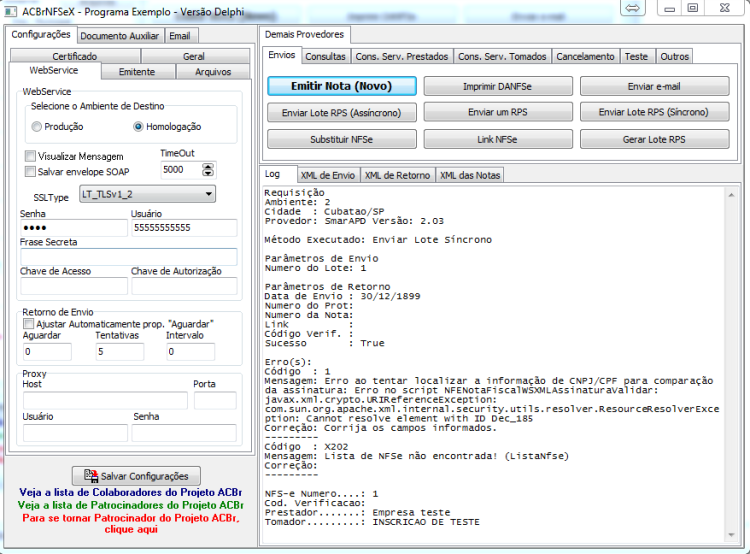Switch to the Documento Auxiliar tab
This screenshot has width=750, height=554.
pos(120,36)
